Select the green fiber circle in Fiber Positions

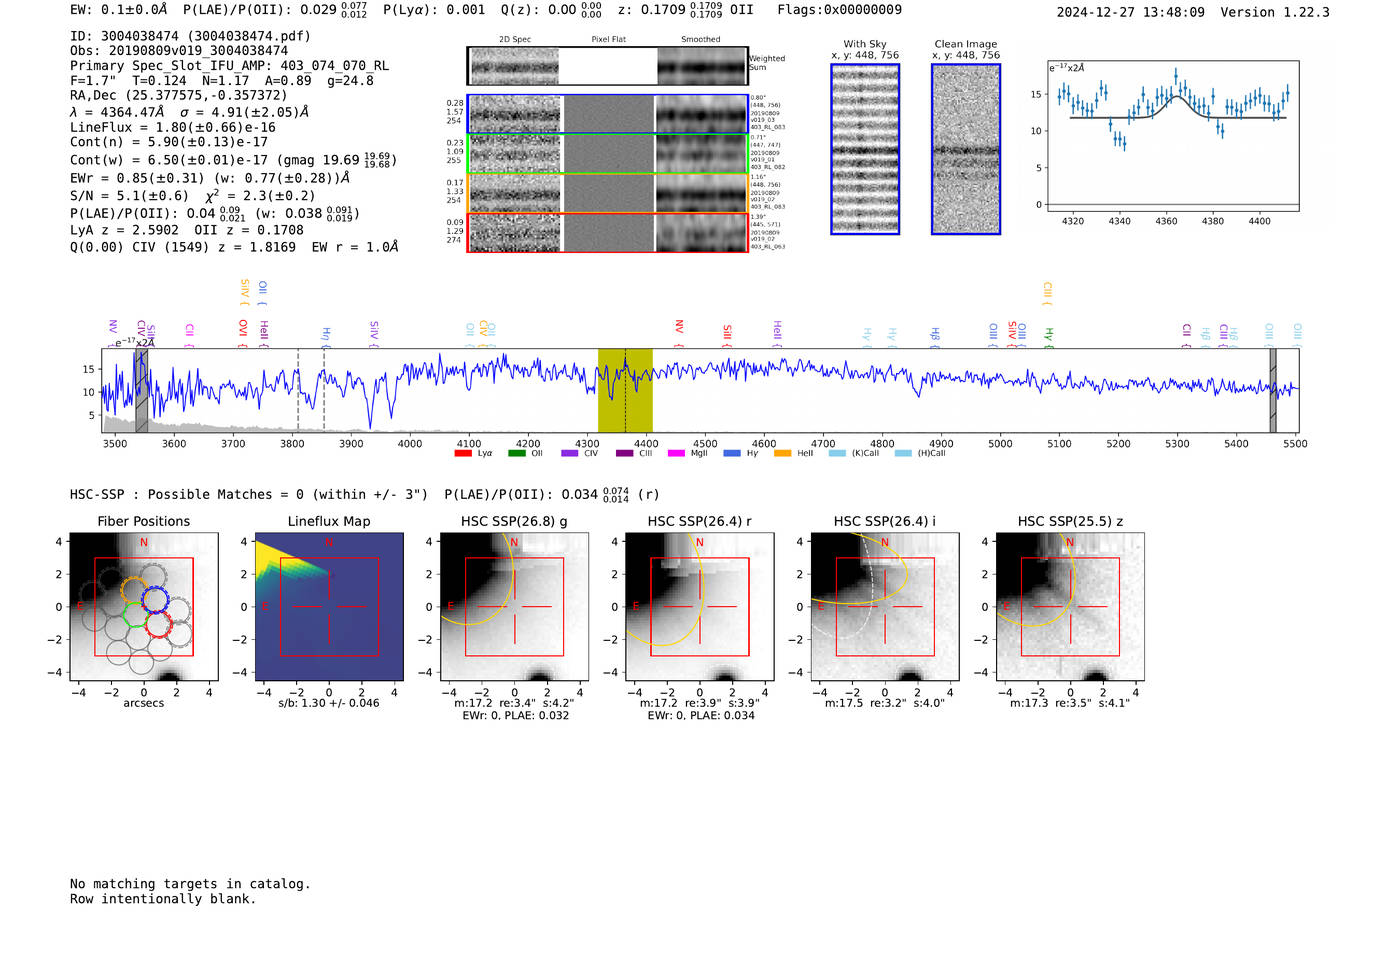click(135, 614)
